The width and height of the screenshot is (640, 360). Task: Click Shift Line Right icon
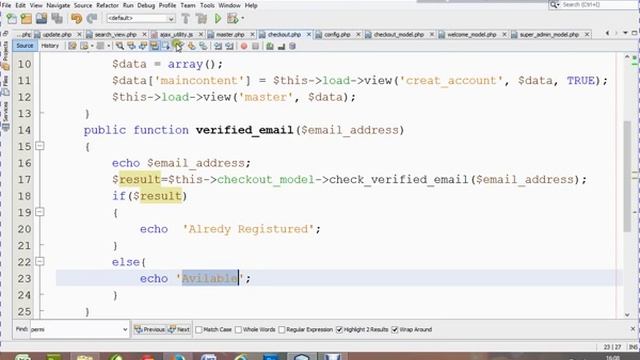click(x=229, y=46)
